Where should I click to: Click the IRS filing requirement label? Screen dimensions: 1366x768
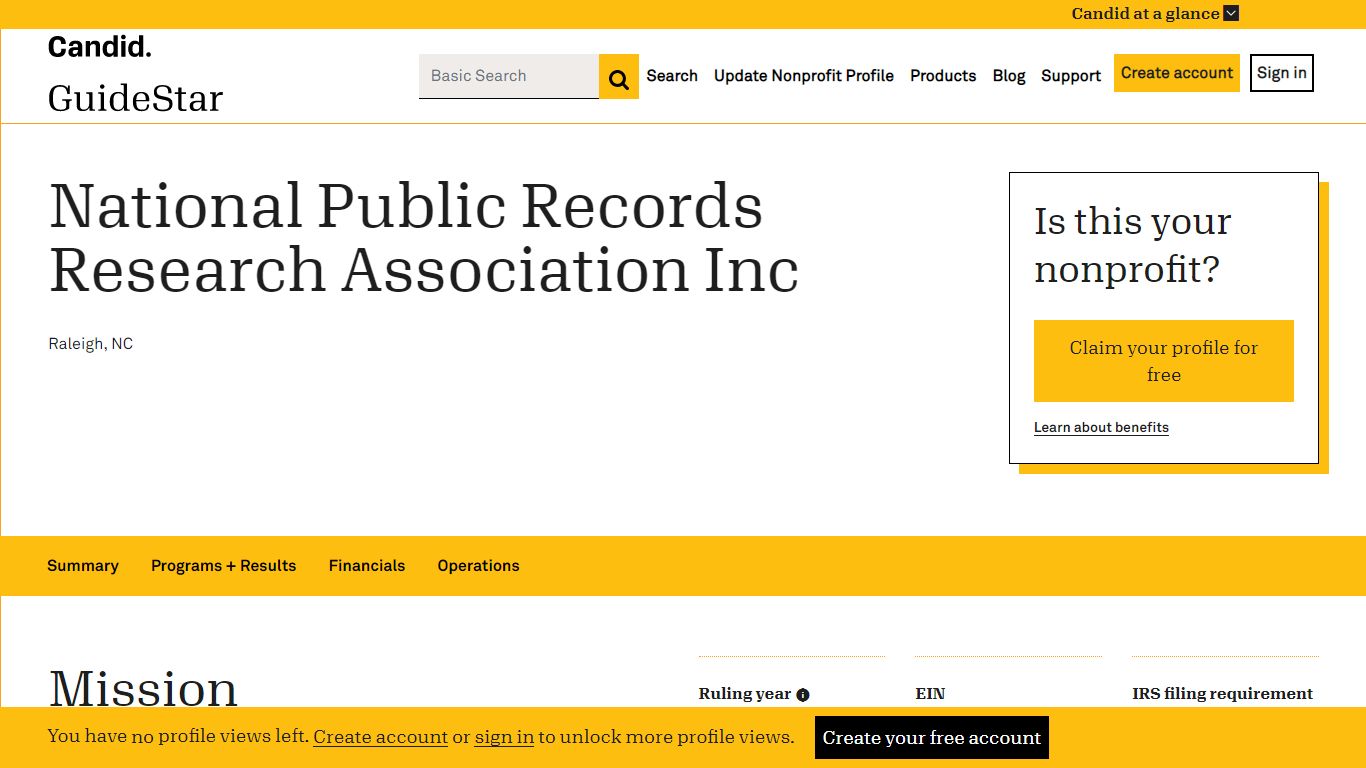[x=1222, y=694]
